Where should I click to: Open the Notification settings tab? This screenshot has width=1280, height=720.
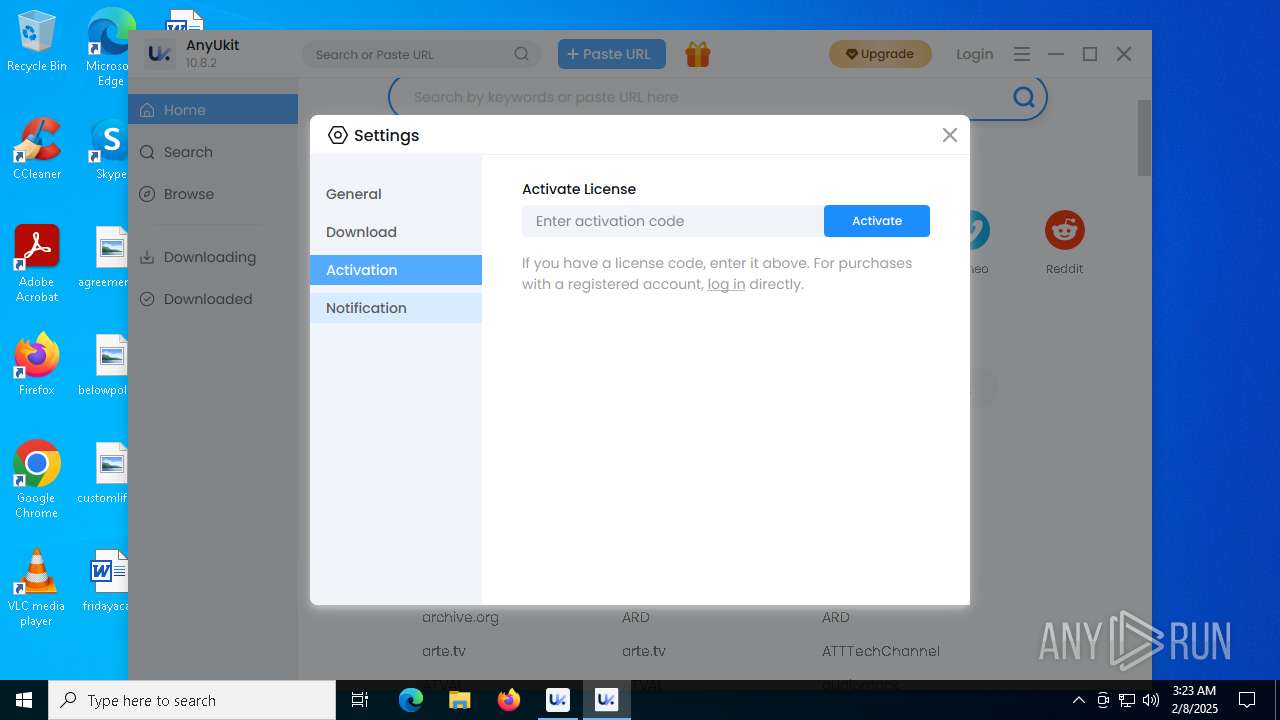[x=396, y=308]
